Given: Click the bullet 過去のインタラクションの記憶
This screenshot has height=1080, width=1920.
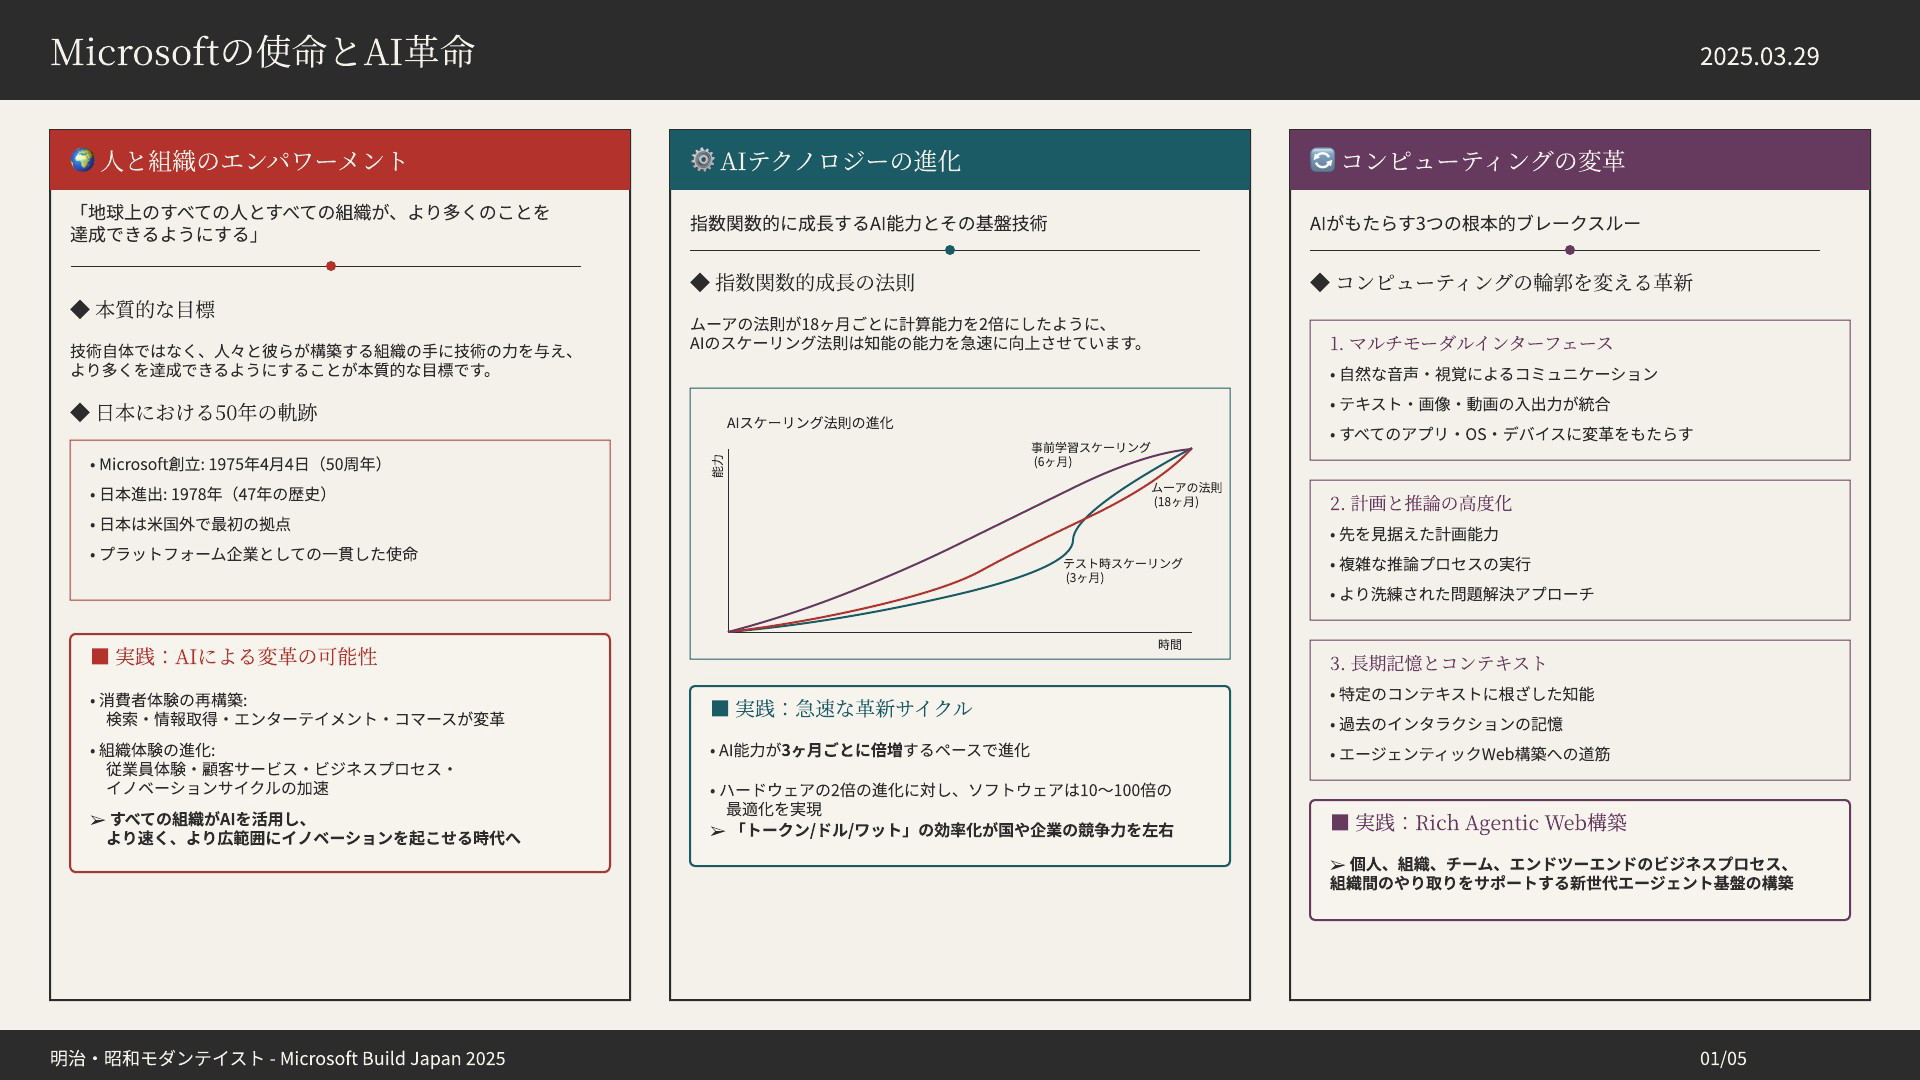Looking at the screenshot, I should [x=1446, y=724].
